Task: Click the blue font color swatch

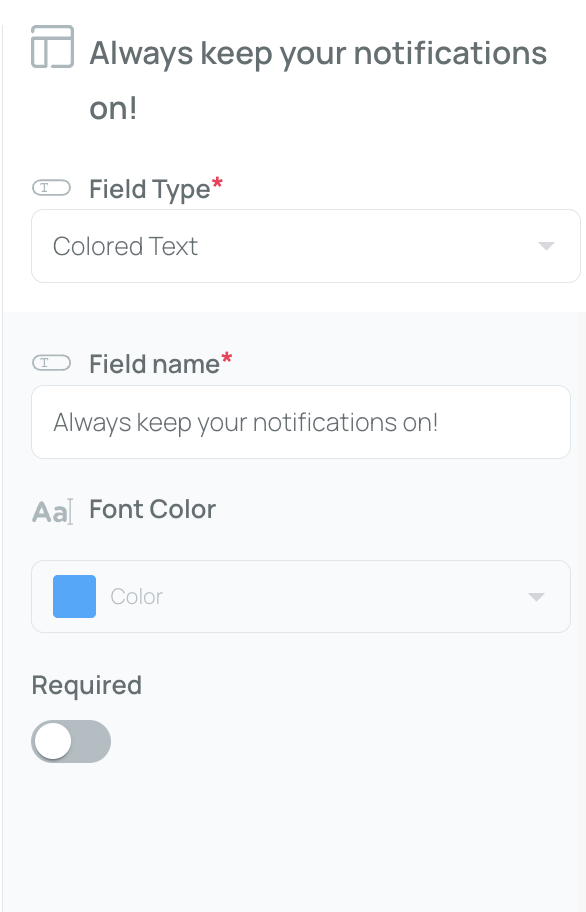Action: (74, 596)
